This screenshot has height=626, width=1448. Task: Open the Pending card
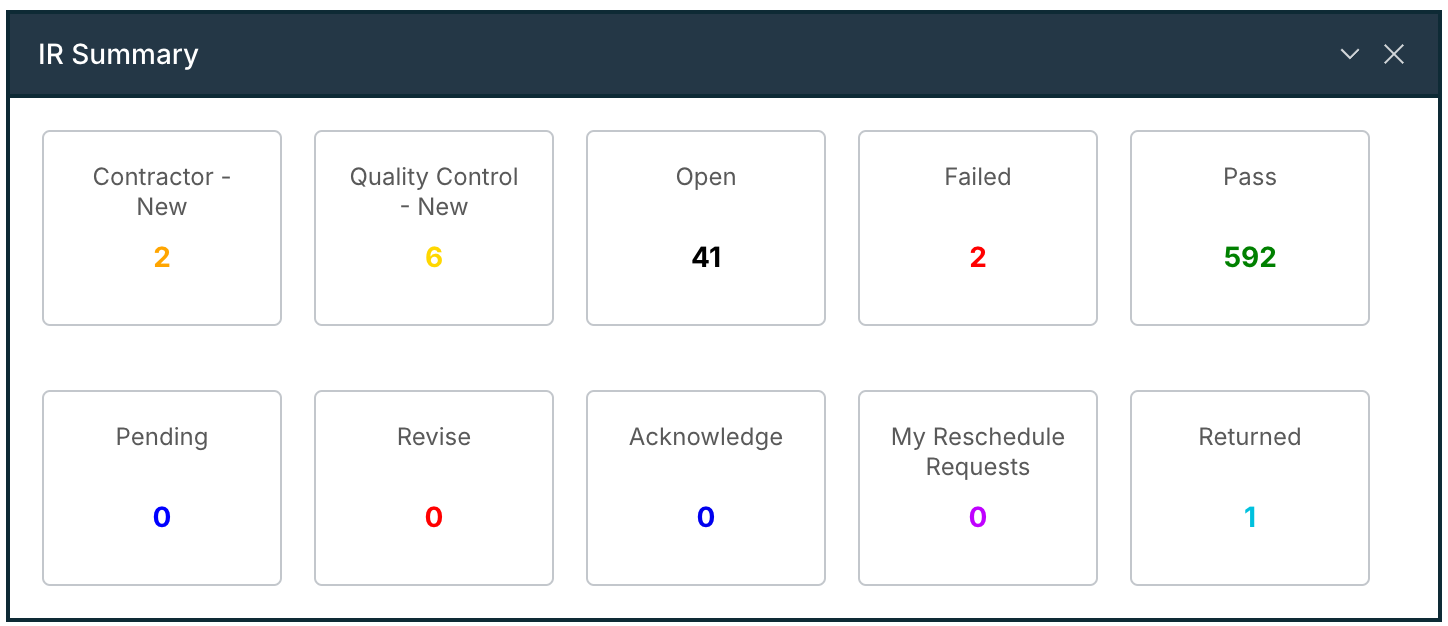point(162,488)
